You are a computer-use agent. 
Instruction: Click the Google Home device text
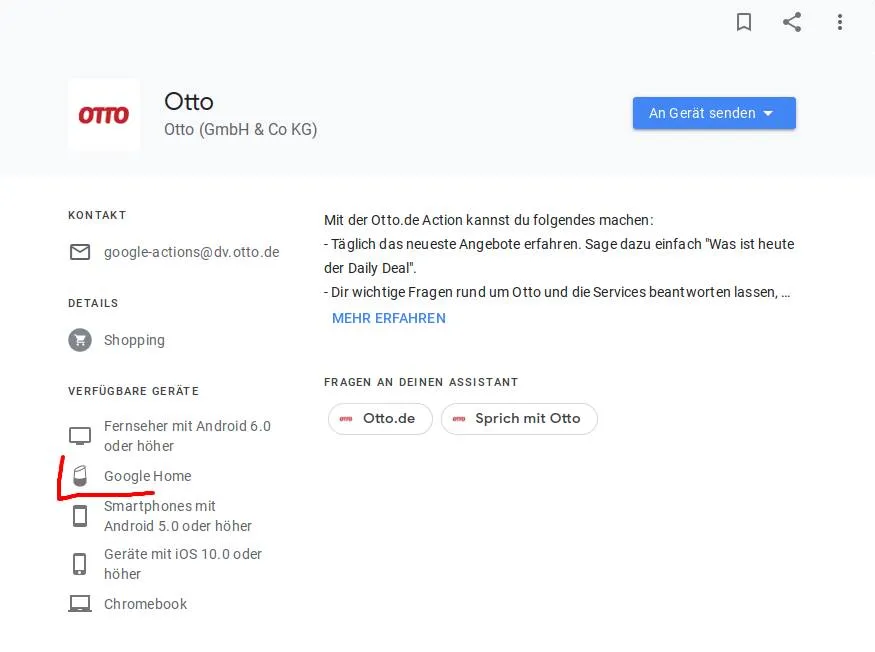[148, 476]
